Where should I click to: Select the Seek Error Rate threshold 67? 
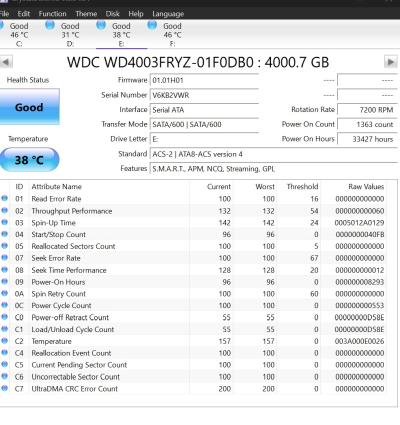(314, 258)
